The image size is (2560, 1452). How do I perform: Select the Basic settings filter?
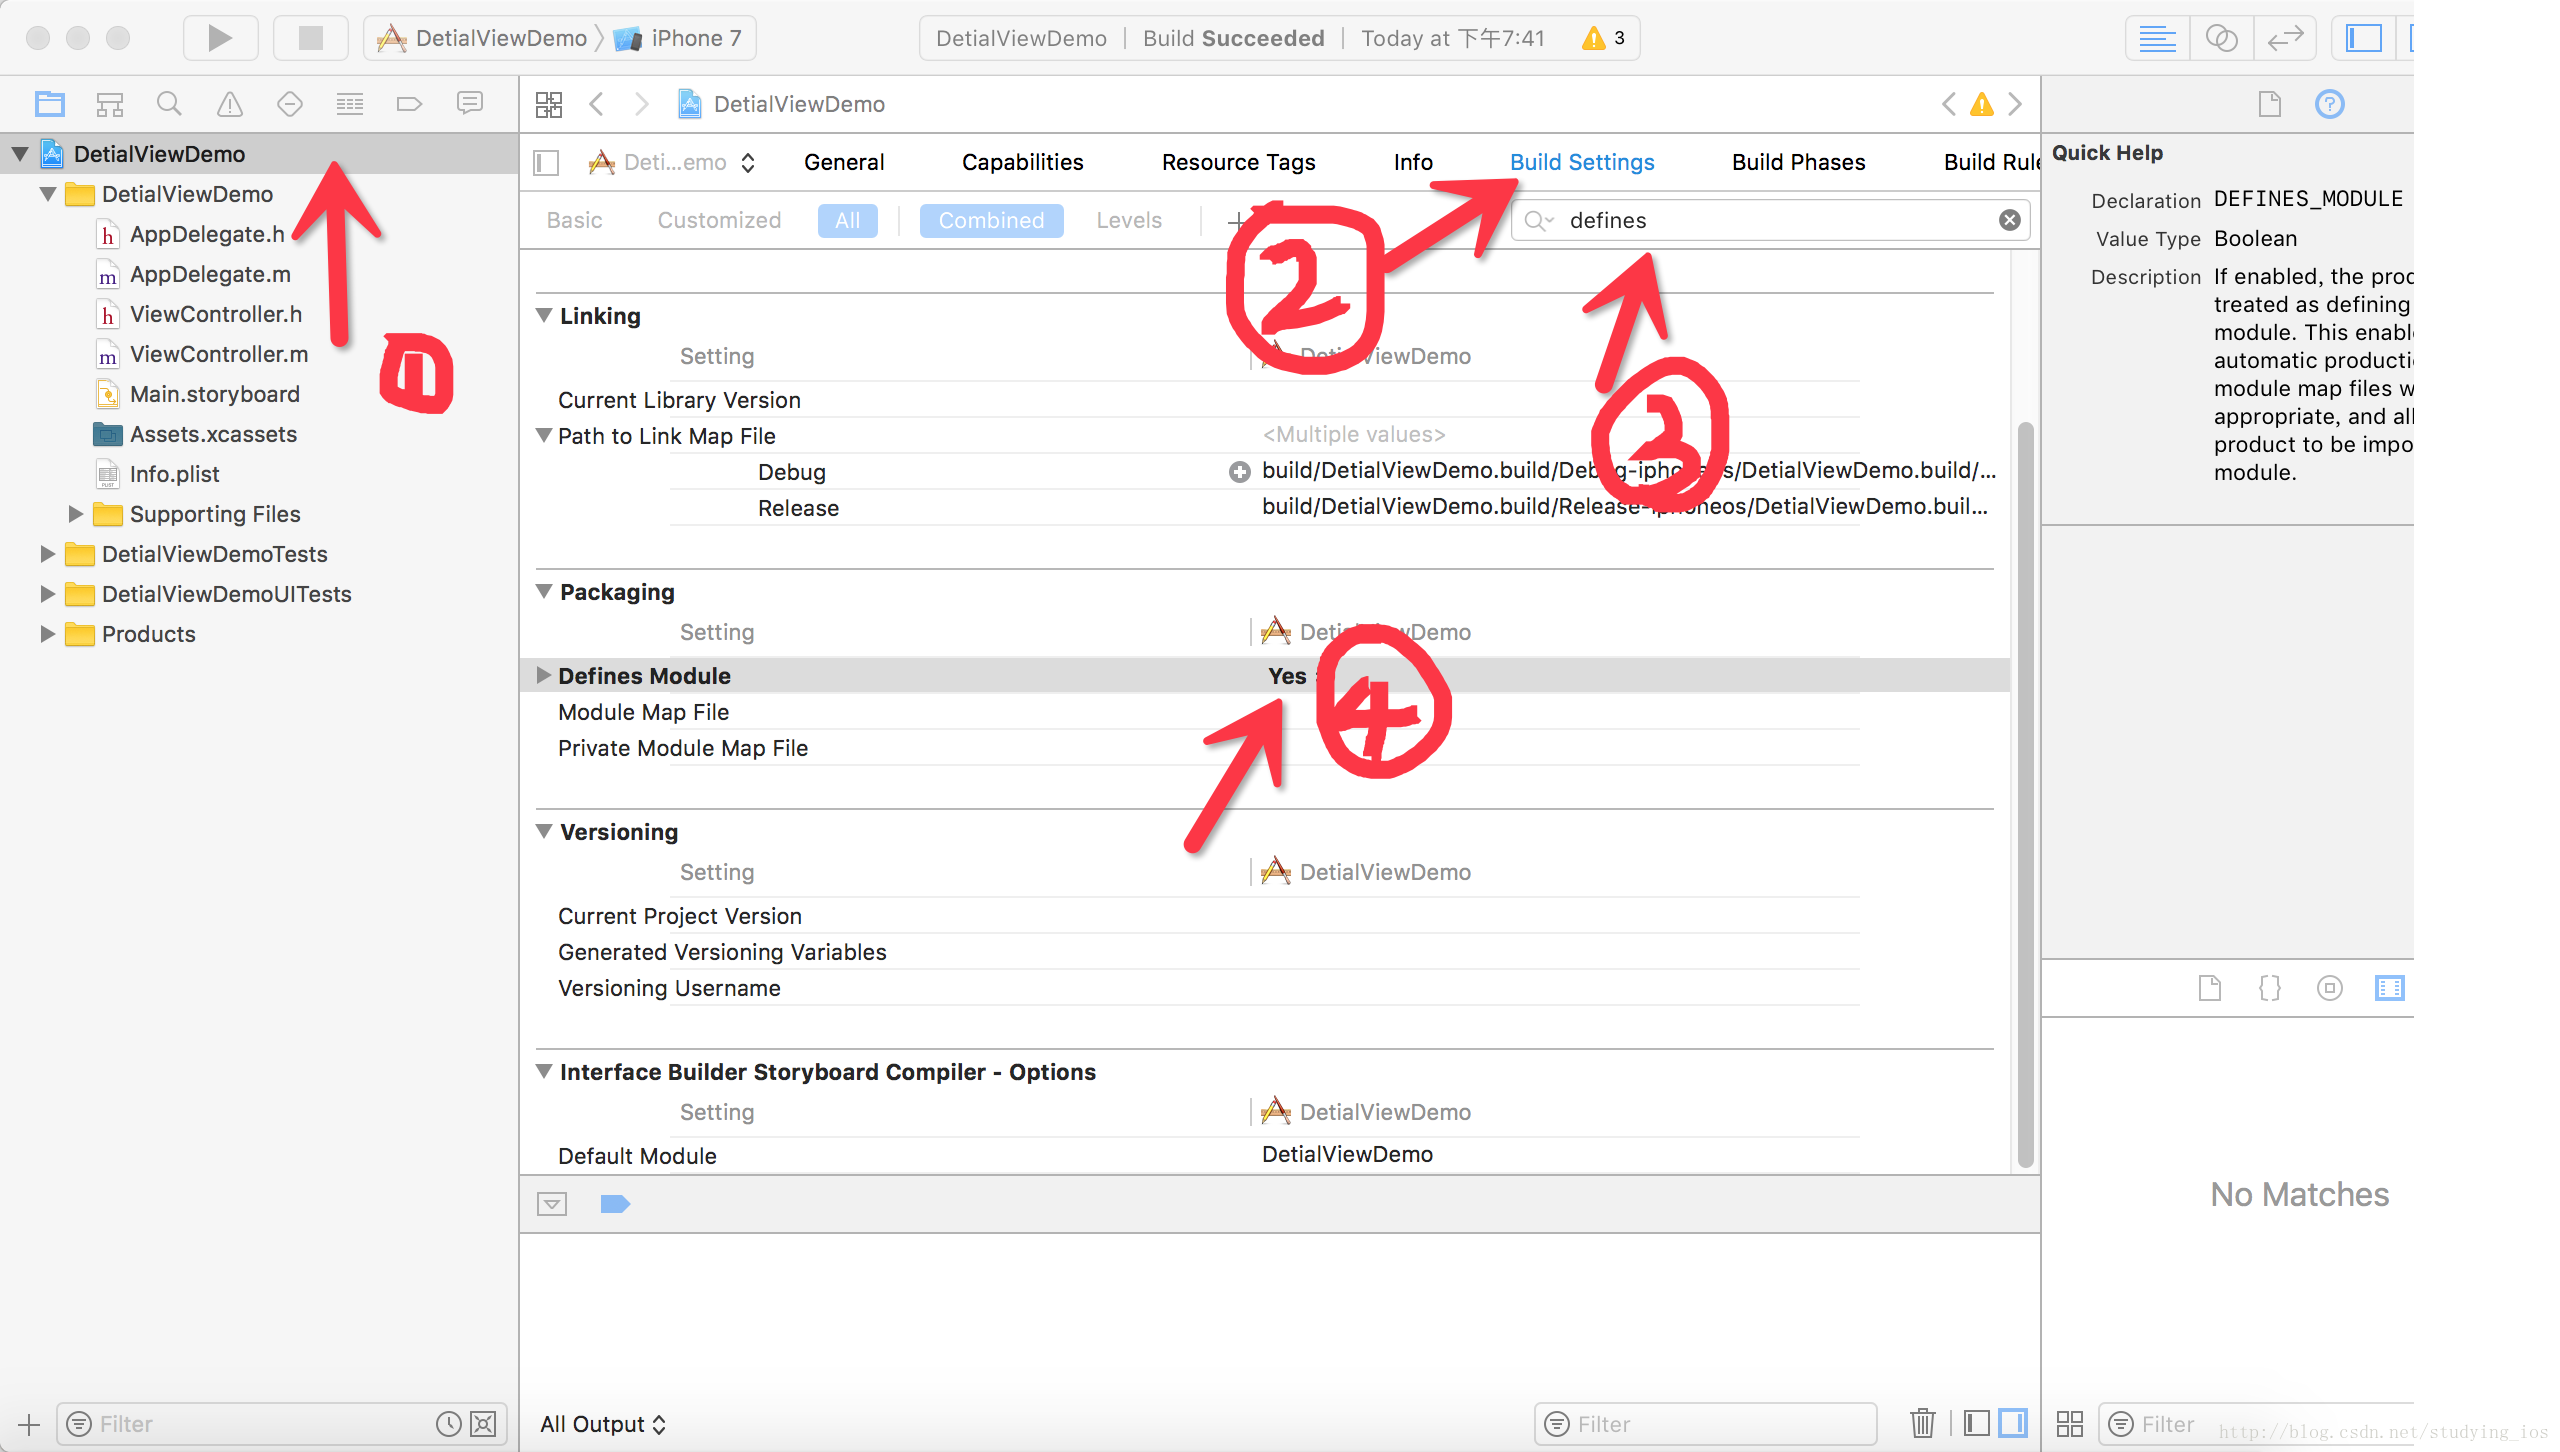pyautogui.click(x=575, y=220)
